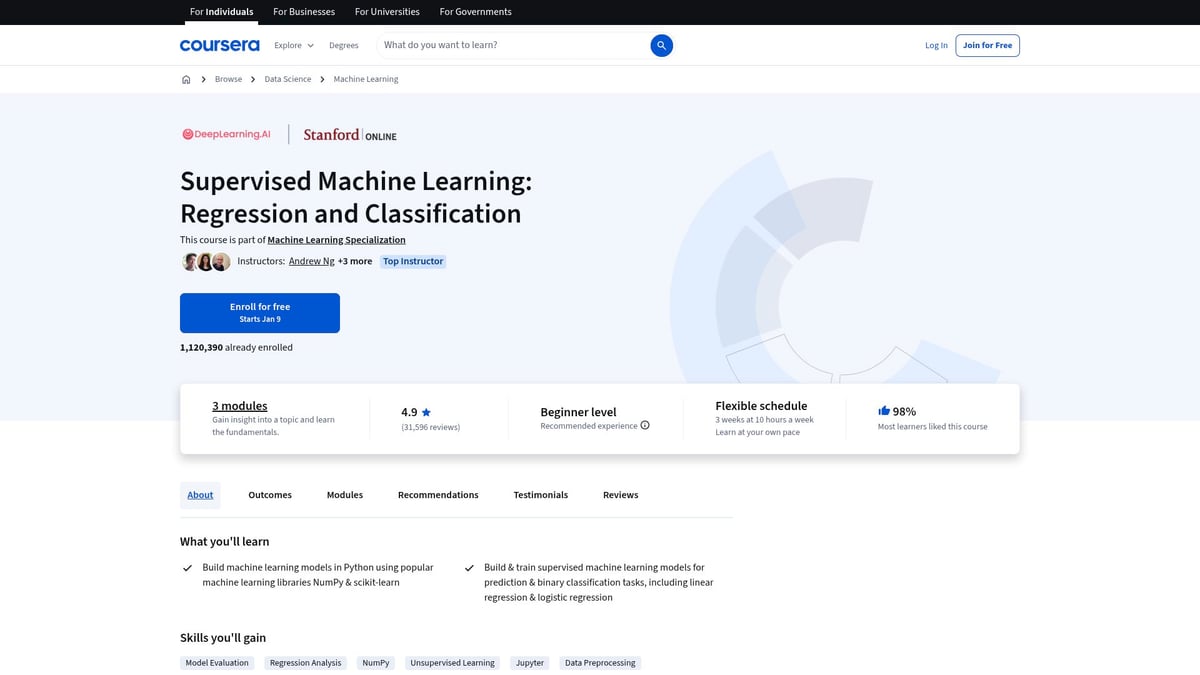Click the thumbs-up 98% icon
The width and height of the screenshot is (1200, 675).
(x=884, y=411)
